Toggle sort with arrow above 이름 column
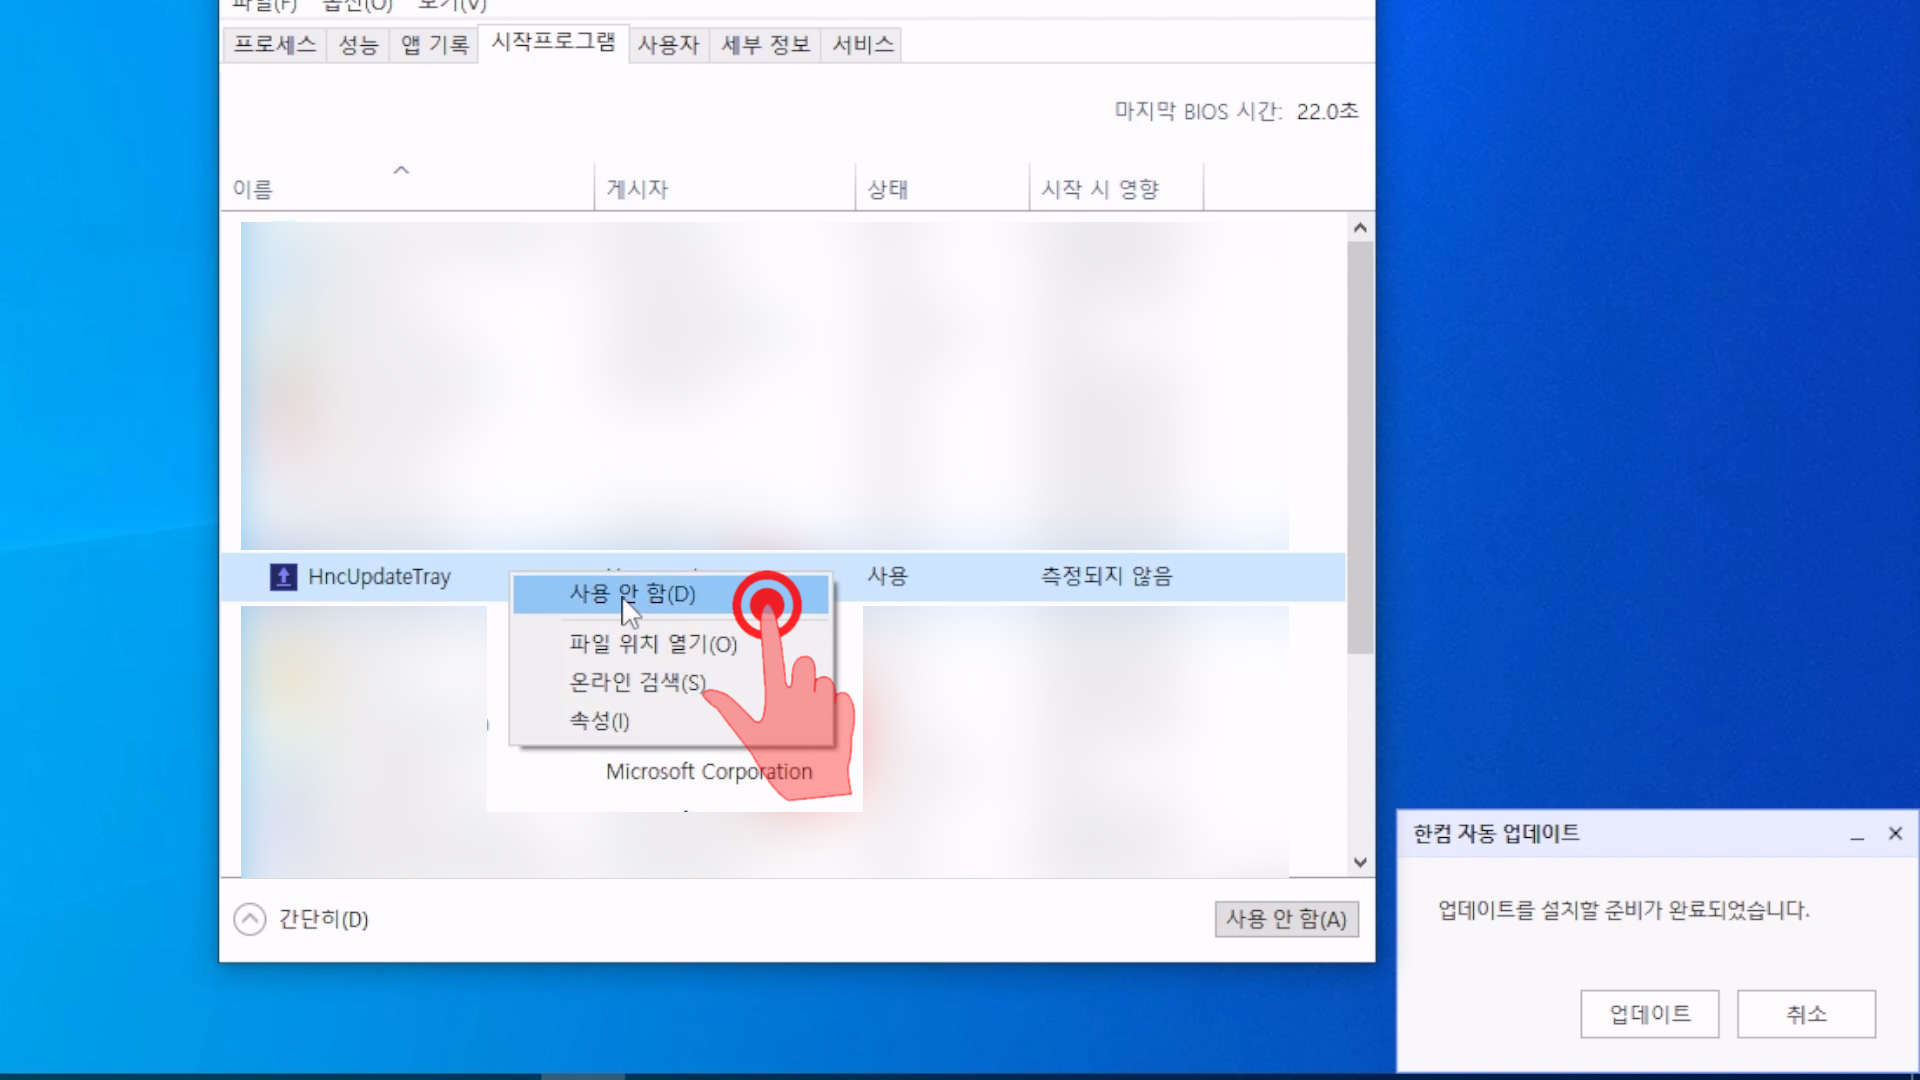The image size is (1920, 1080). (x=401, y=170)
